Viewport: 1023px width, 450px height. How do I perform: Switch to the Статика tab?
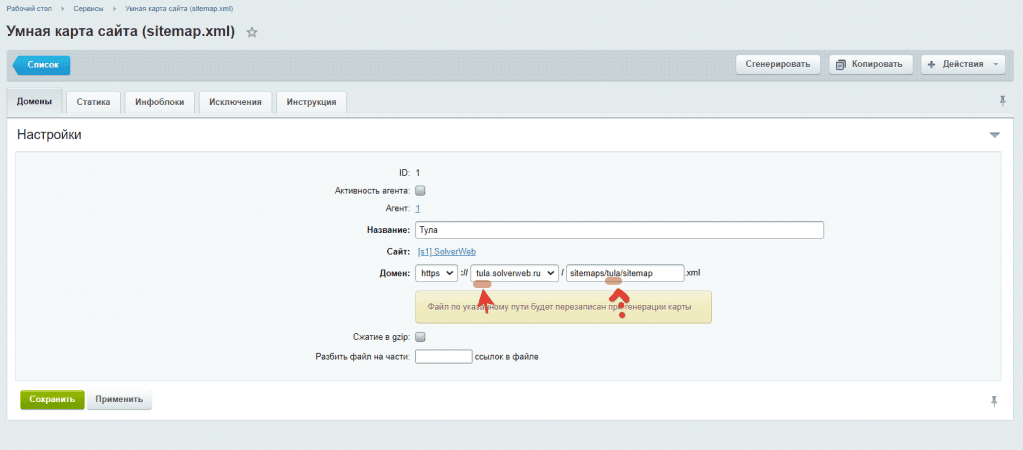click(93, 102)
